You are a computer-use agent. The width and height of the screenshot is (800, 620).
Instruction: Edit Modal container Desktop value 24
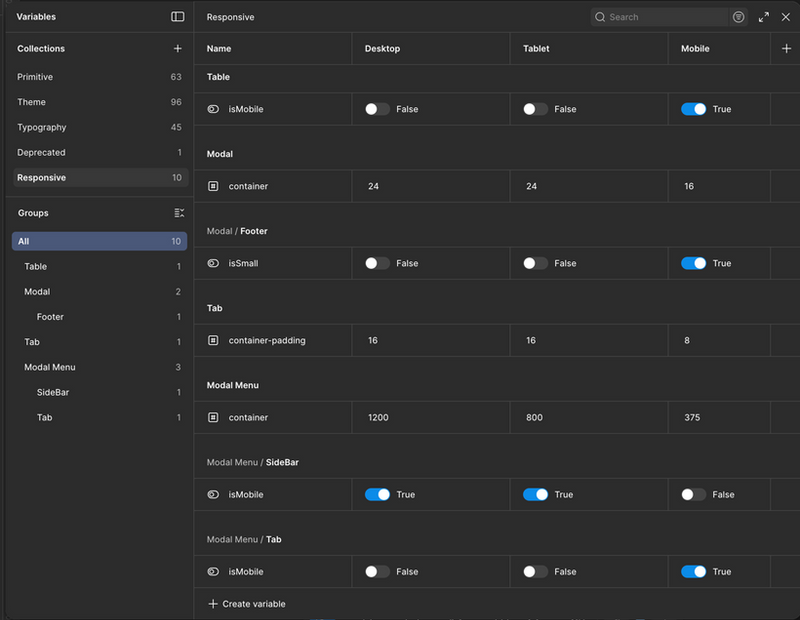tap(431, 186)
